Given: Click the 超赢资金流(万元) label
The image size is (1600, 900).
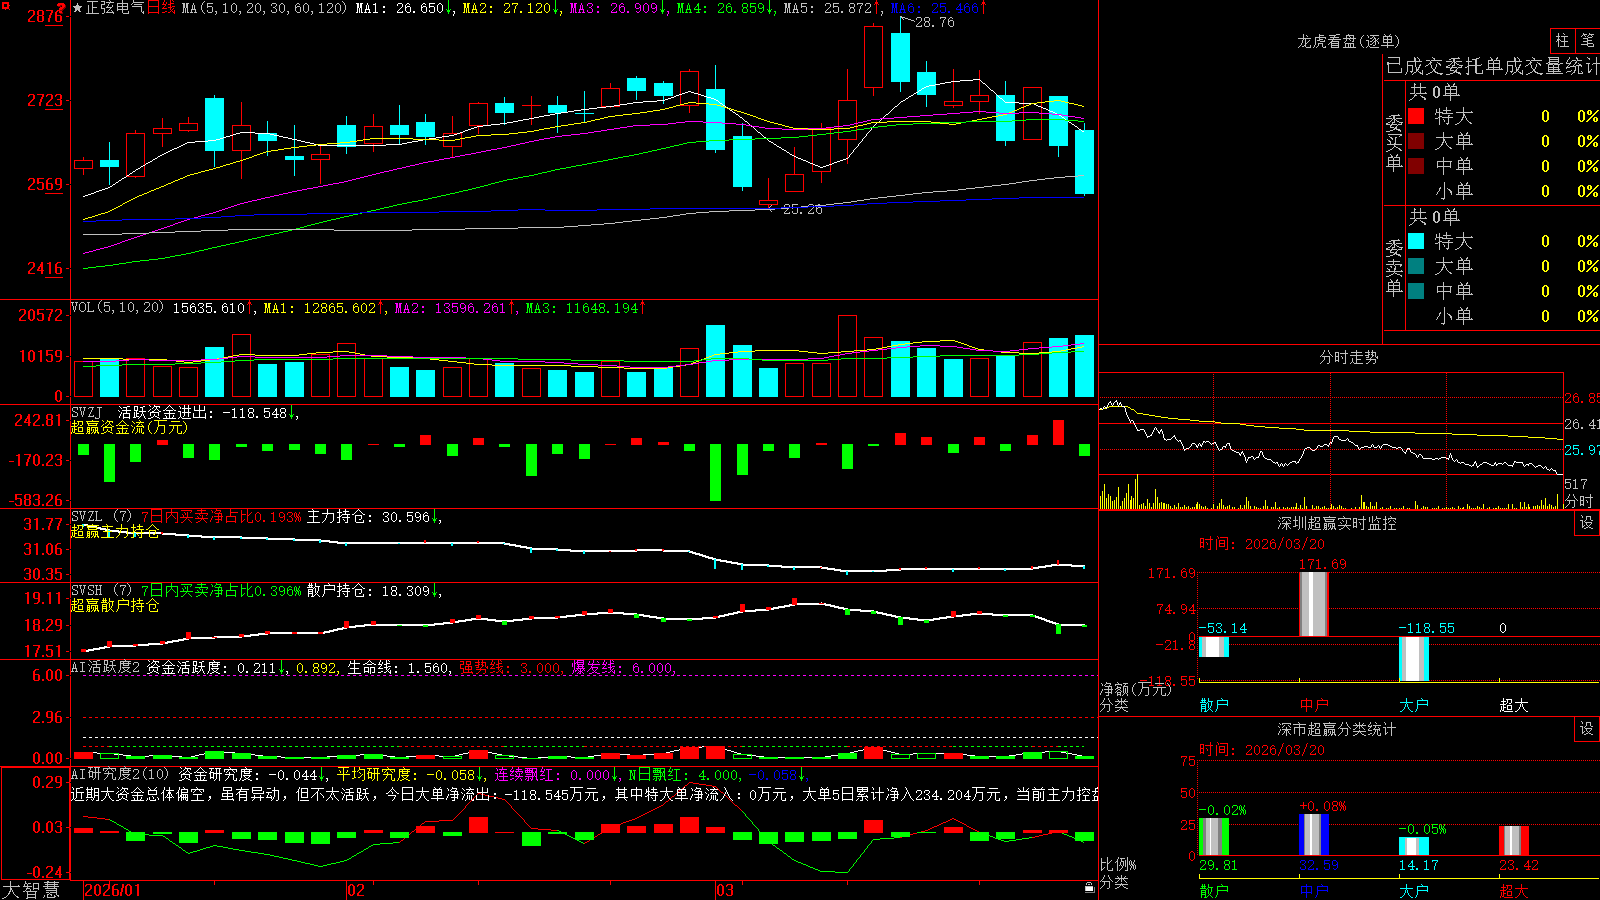Looking at the screenshot, I should click(x=128, y=427).
